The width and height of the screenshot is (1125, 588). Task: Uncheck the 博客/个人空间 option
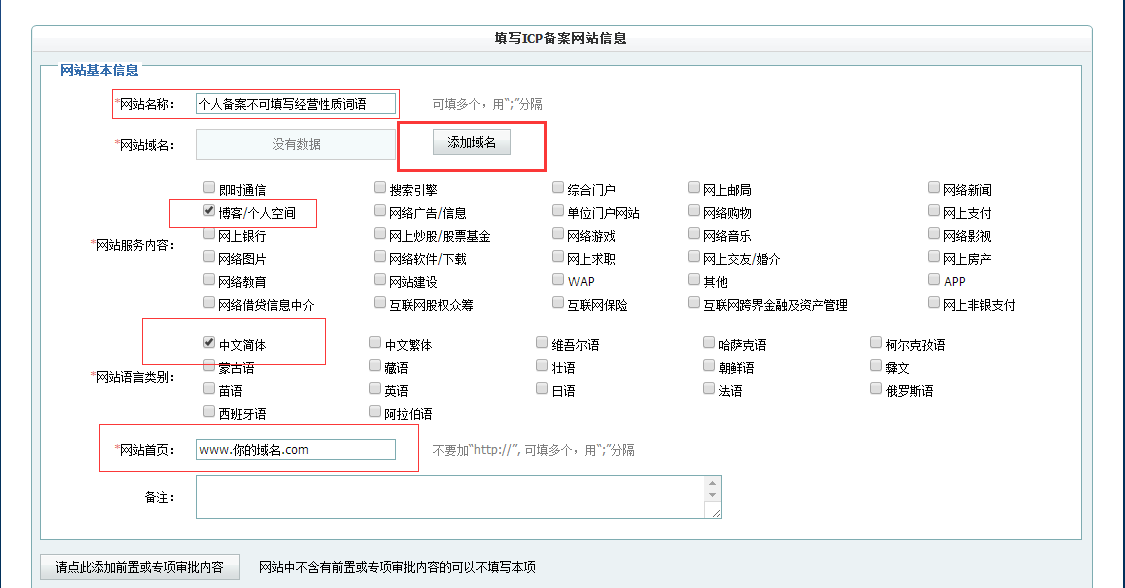pos(207,211)
